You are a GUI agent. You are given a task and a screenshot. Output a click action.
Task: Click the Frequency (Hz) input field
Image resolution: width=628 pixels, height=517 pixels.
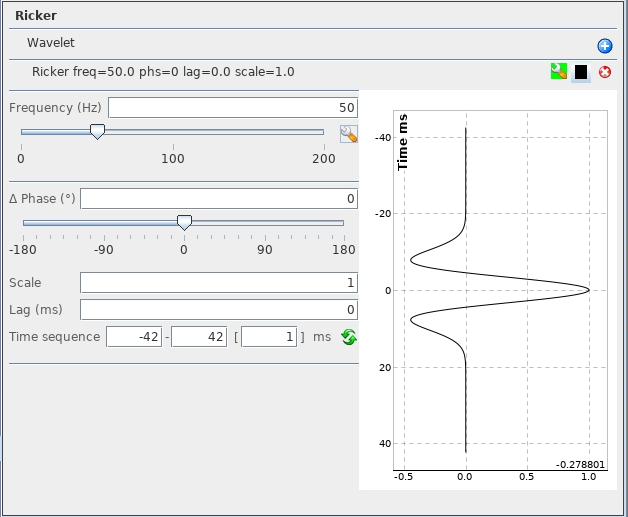[x=233, y=108]
